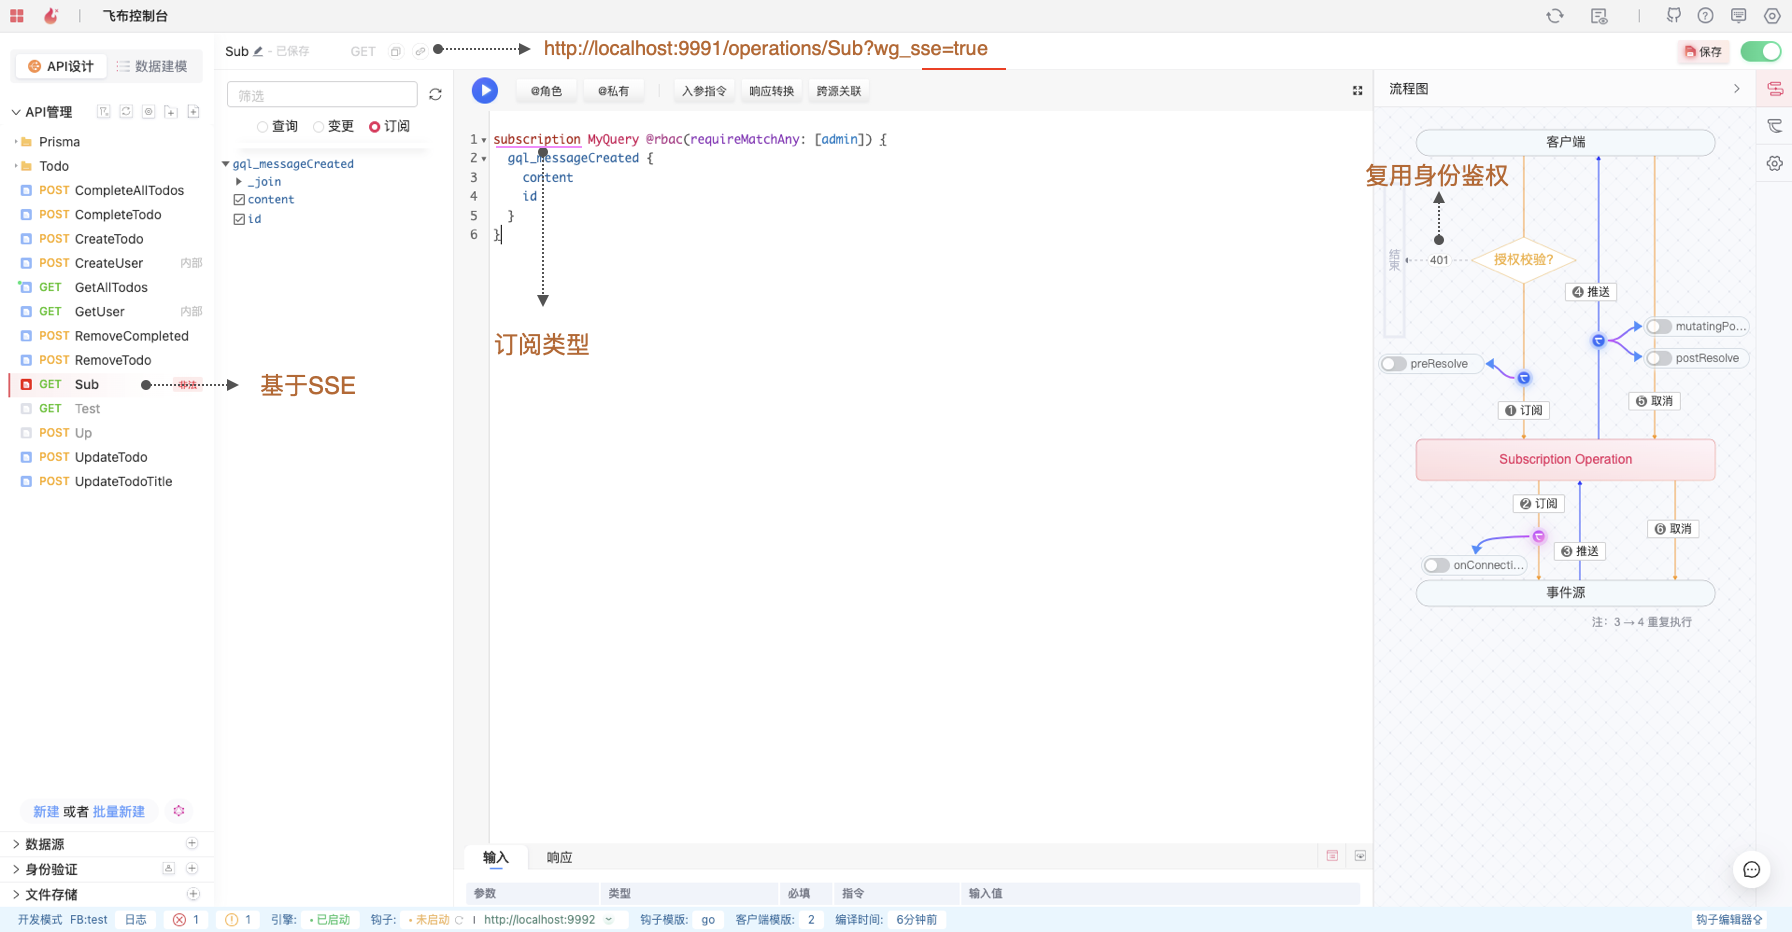The width and height of the screenshot is (1792, 932).
Task: Click the 筛选 filter input field
Action: click(x=322, y=95)
